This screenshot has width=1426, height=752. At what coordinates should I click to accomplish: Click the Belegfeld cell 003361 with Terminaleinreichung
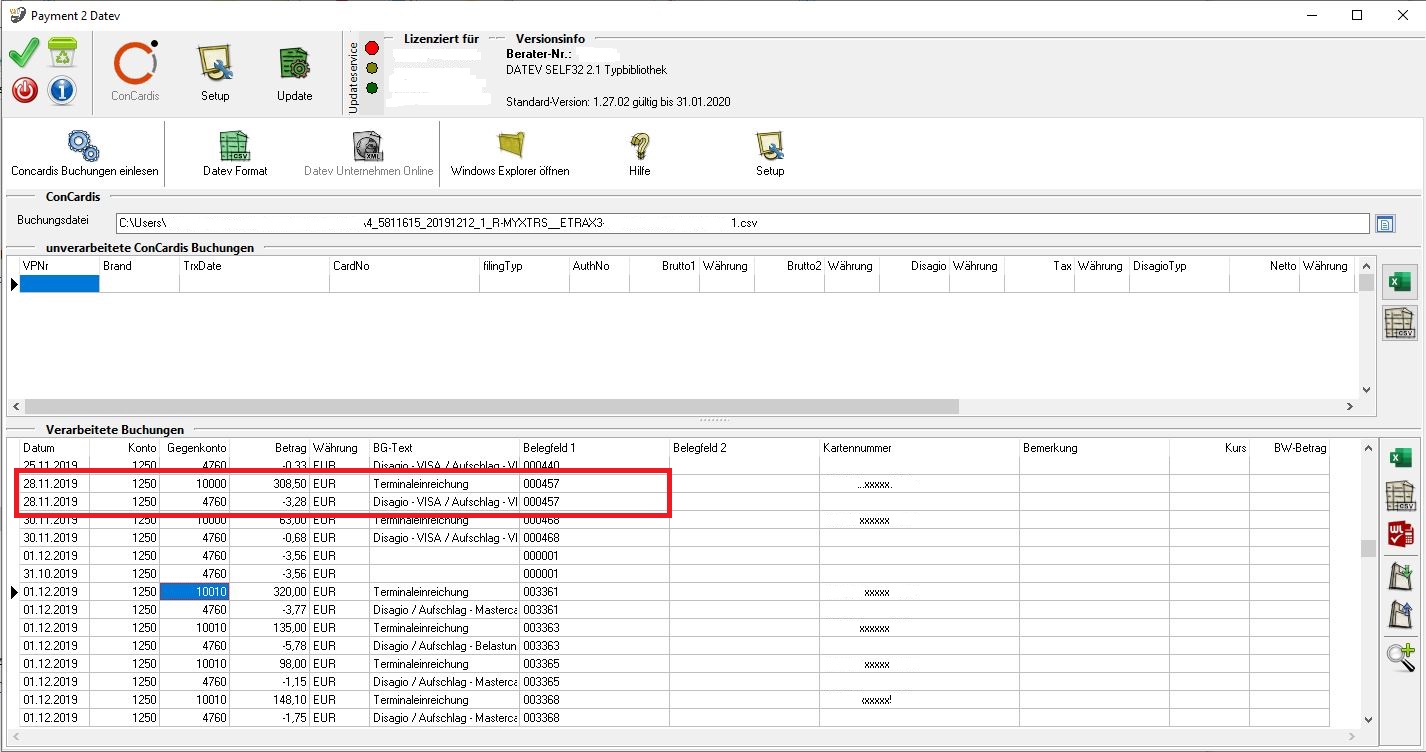595,592
